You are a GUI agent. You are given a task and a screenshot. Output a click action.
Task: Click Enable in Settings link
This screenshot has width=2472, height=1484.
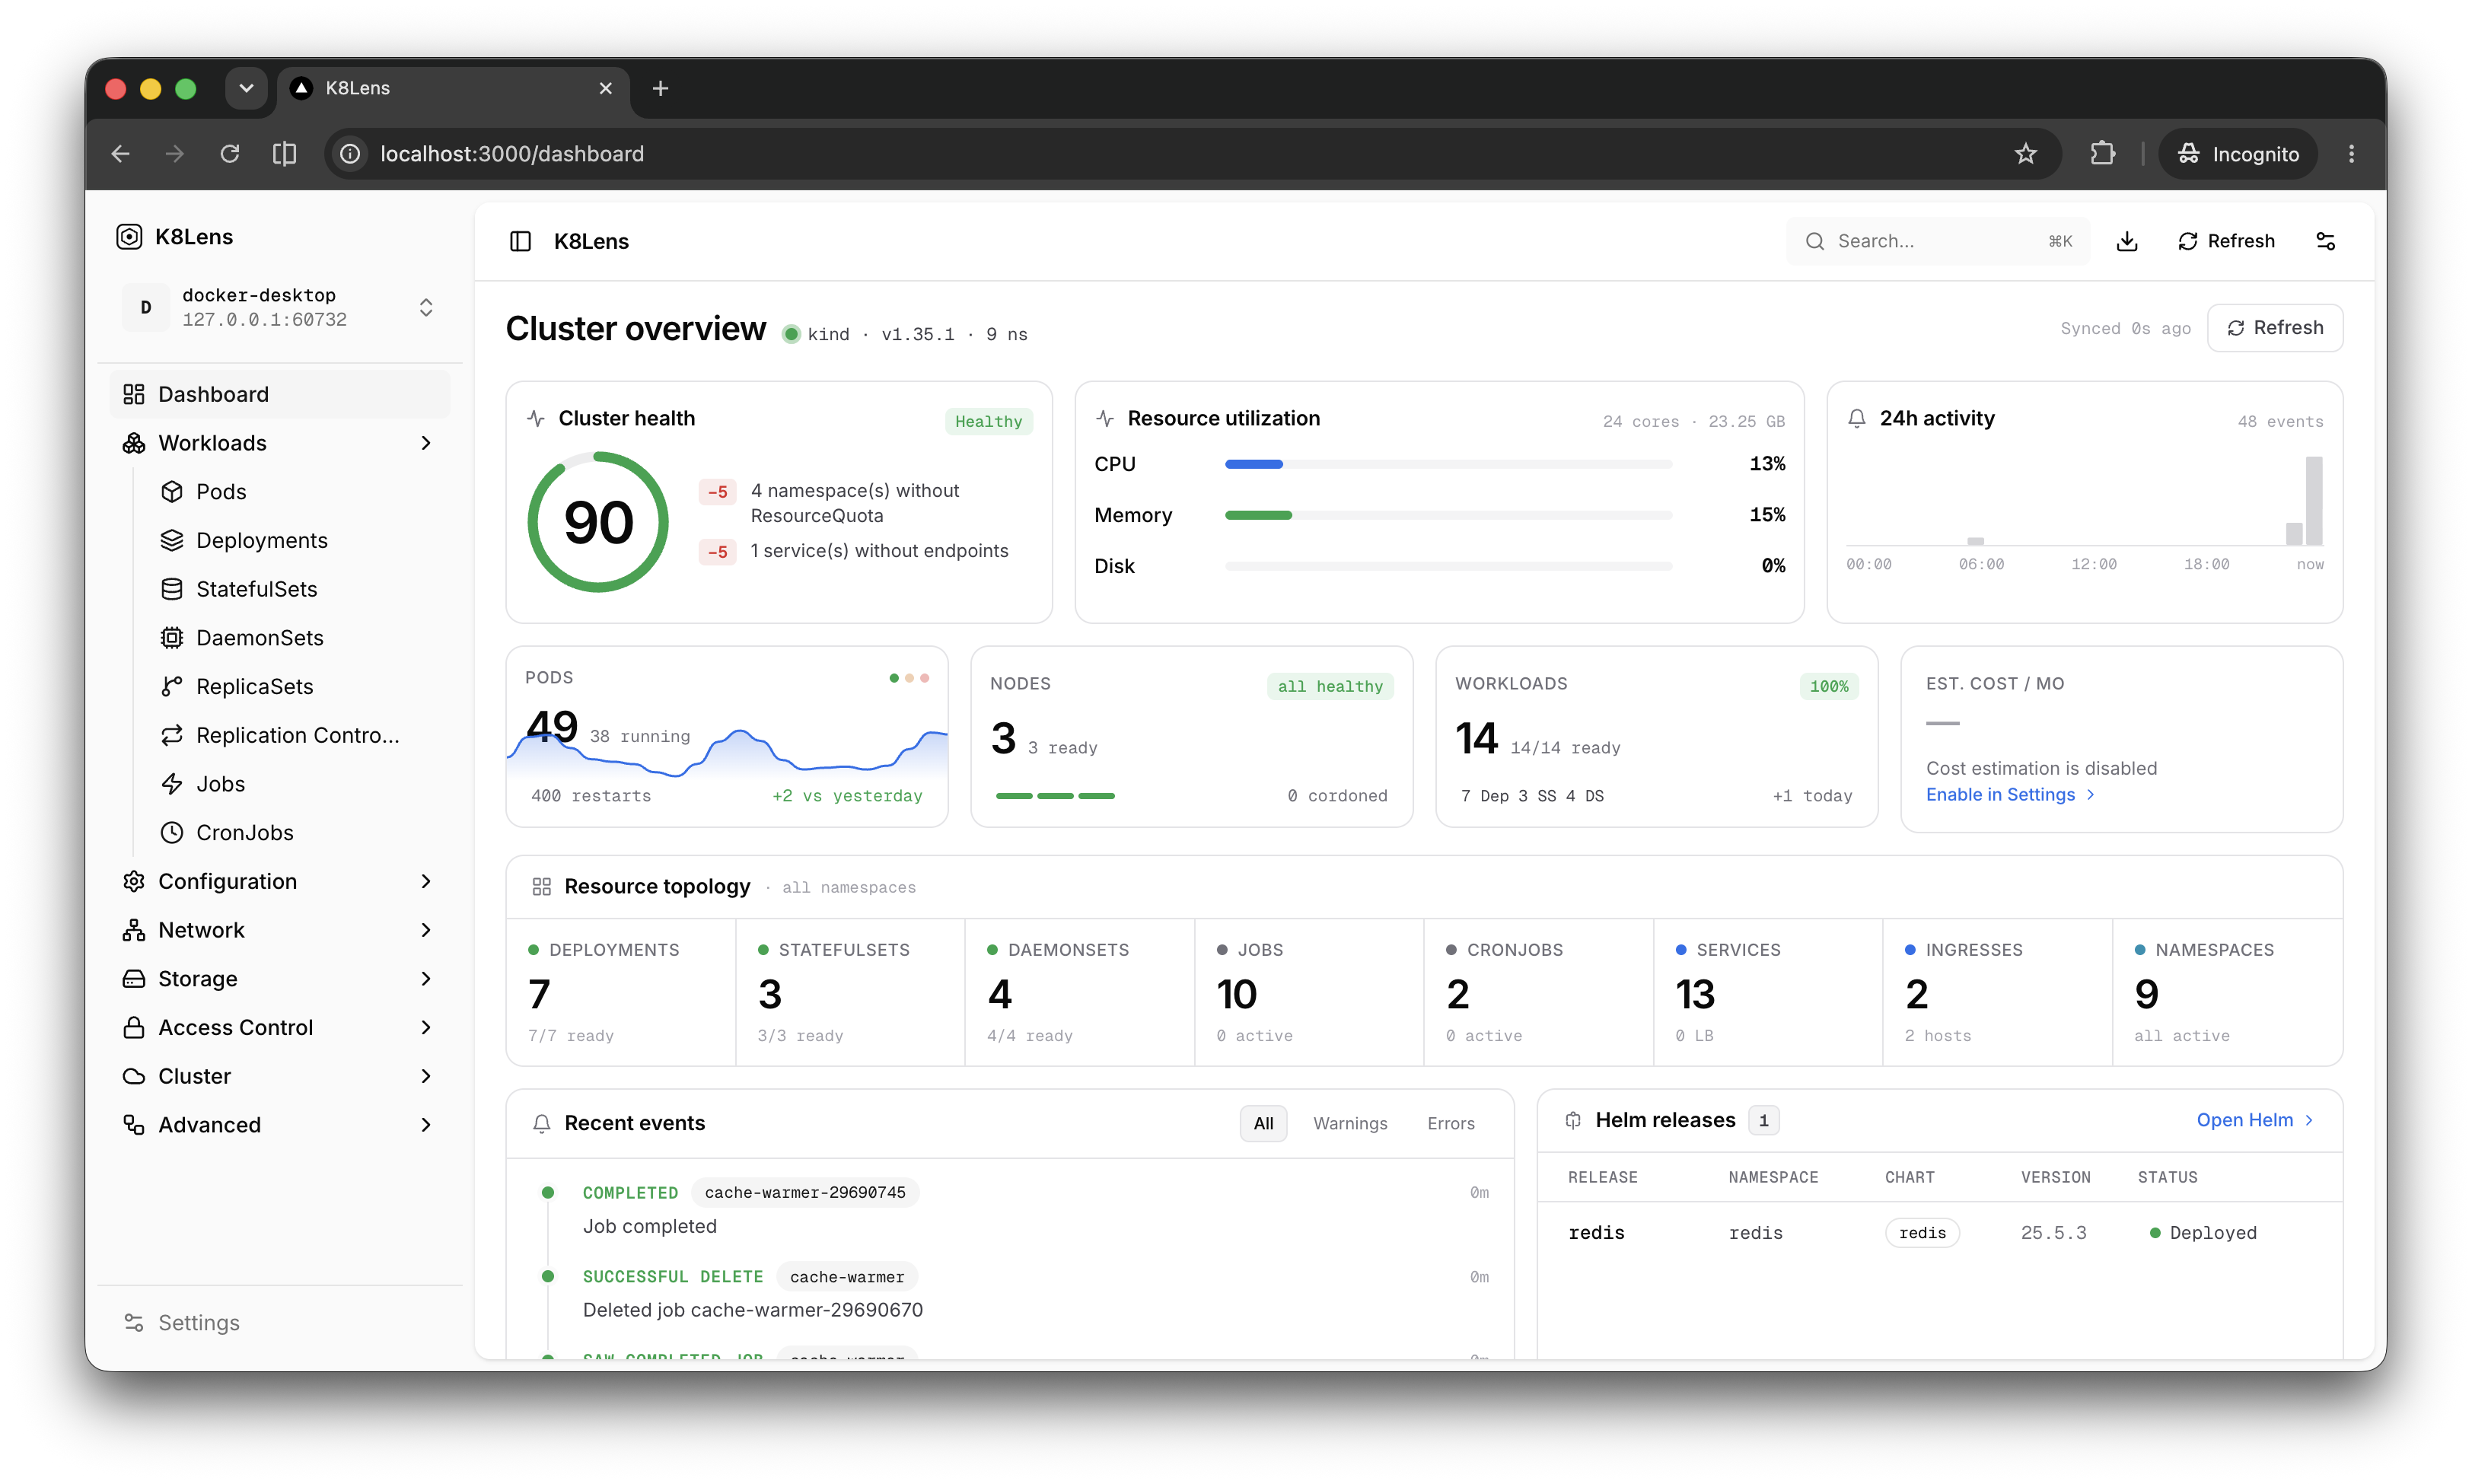[x=2009, y=794]
